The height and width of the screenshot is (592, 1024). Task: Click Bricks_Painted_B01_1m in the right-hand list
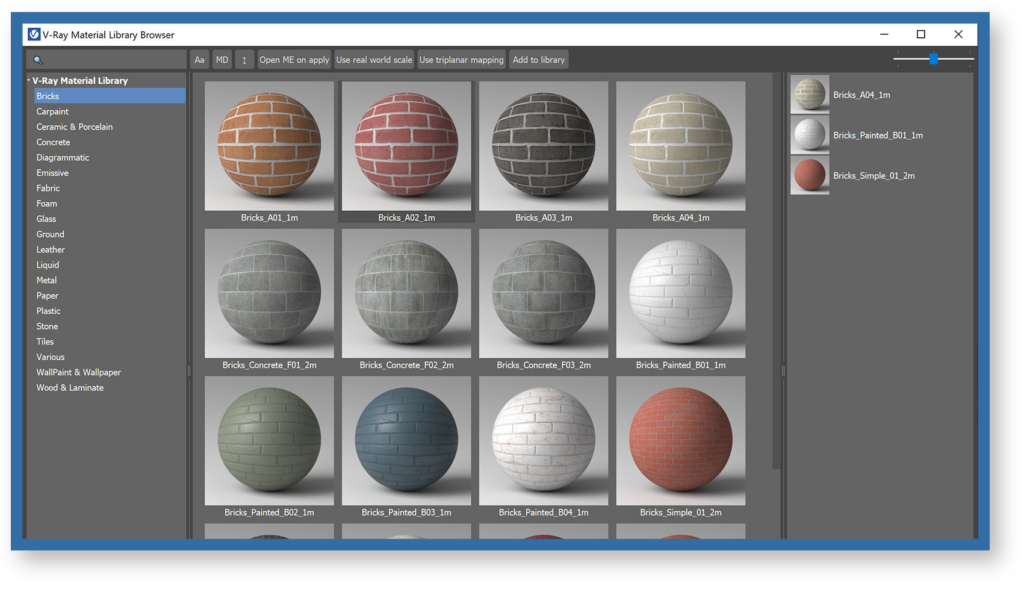coord(880,135)
